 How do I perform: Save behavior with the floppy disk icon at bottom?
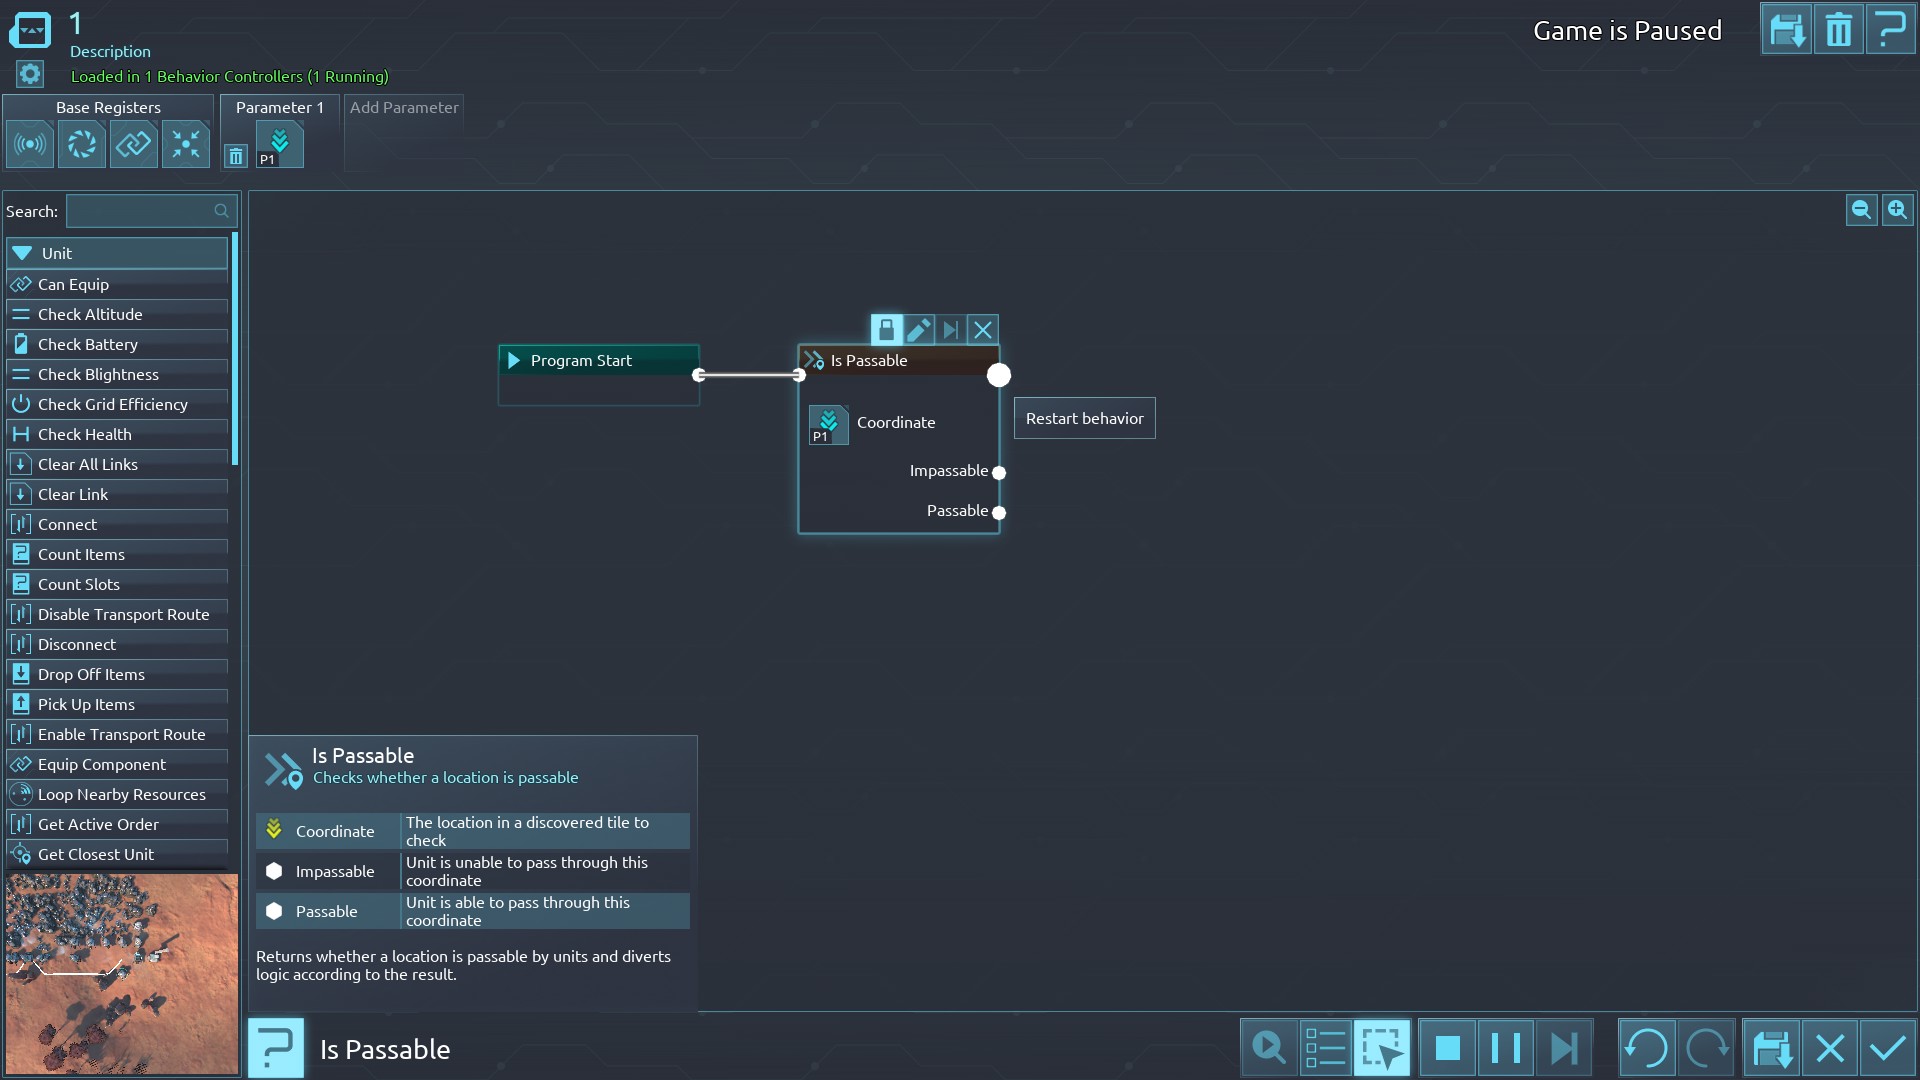[1771, 1048]
